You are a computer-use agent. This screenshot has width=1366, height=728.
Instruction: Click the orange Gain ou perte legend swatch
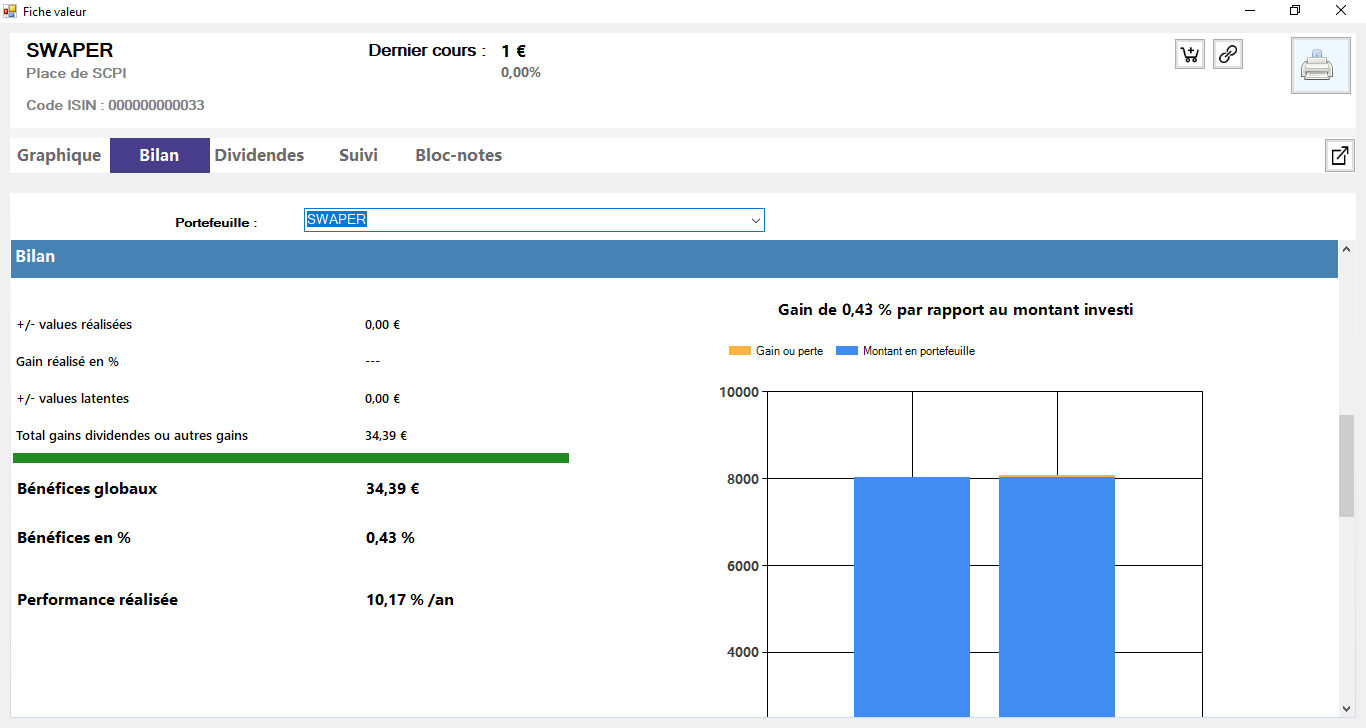[x=739, y=351]
